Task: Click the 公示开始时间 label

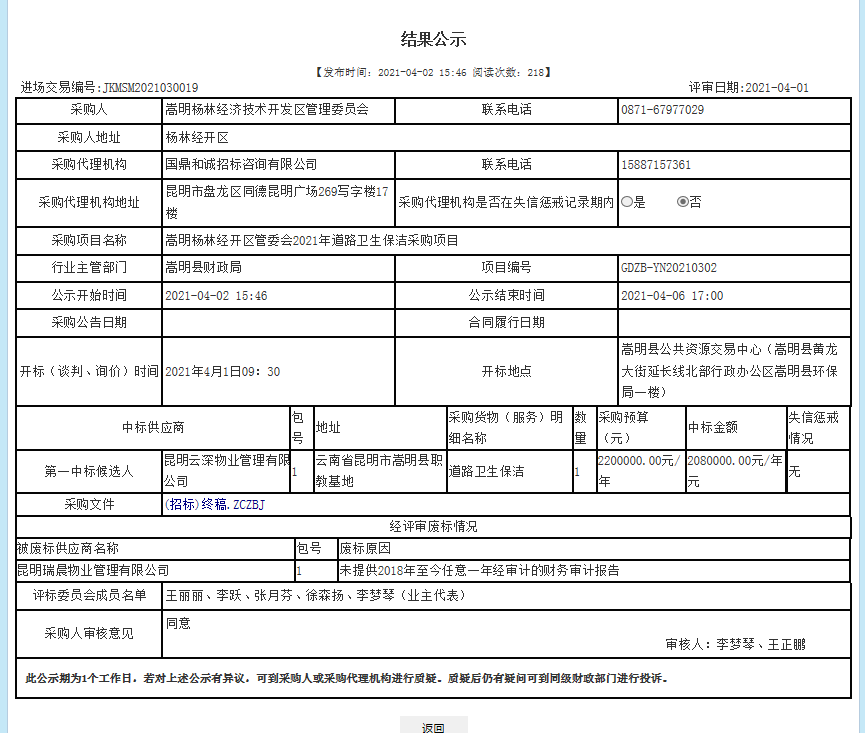Action: 89,296
